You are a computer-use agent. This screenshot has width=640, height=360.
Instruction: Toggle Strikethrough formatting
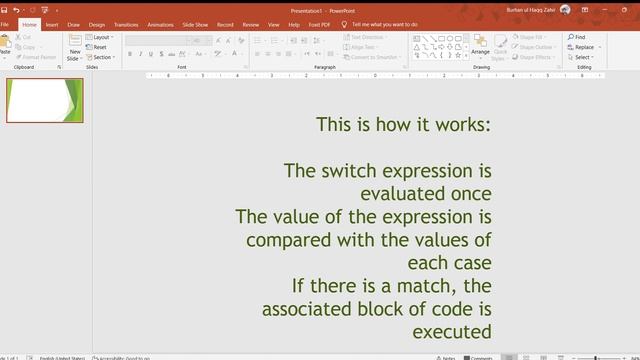[172, 54]
